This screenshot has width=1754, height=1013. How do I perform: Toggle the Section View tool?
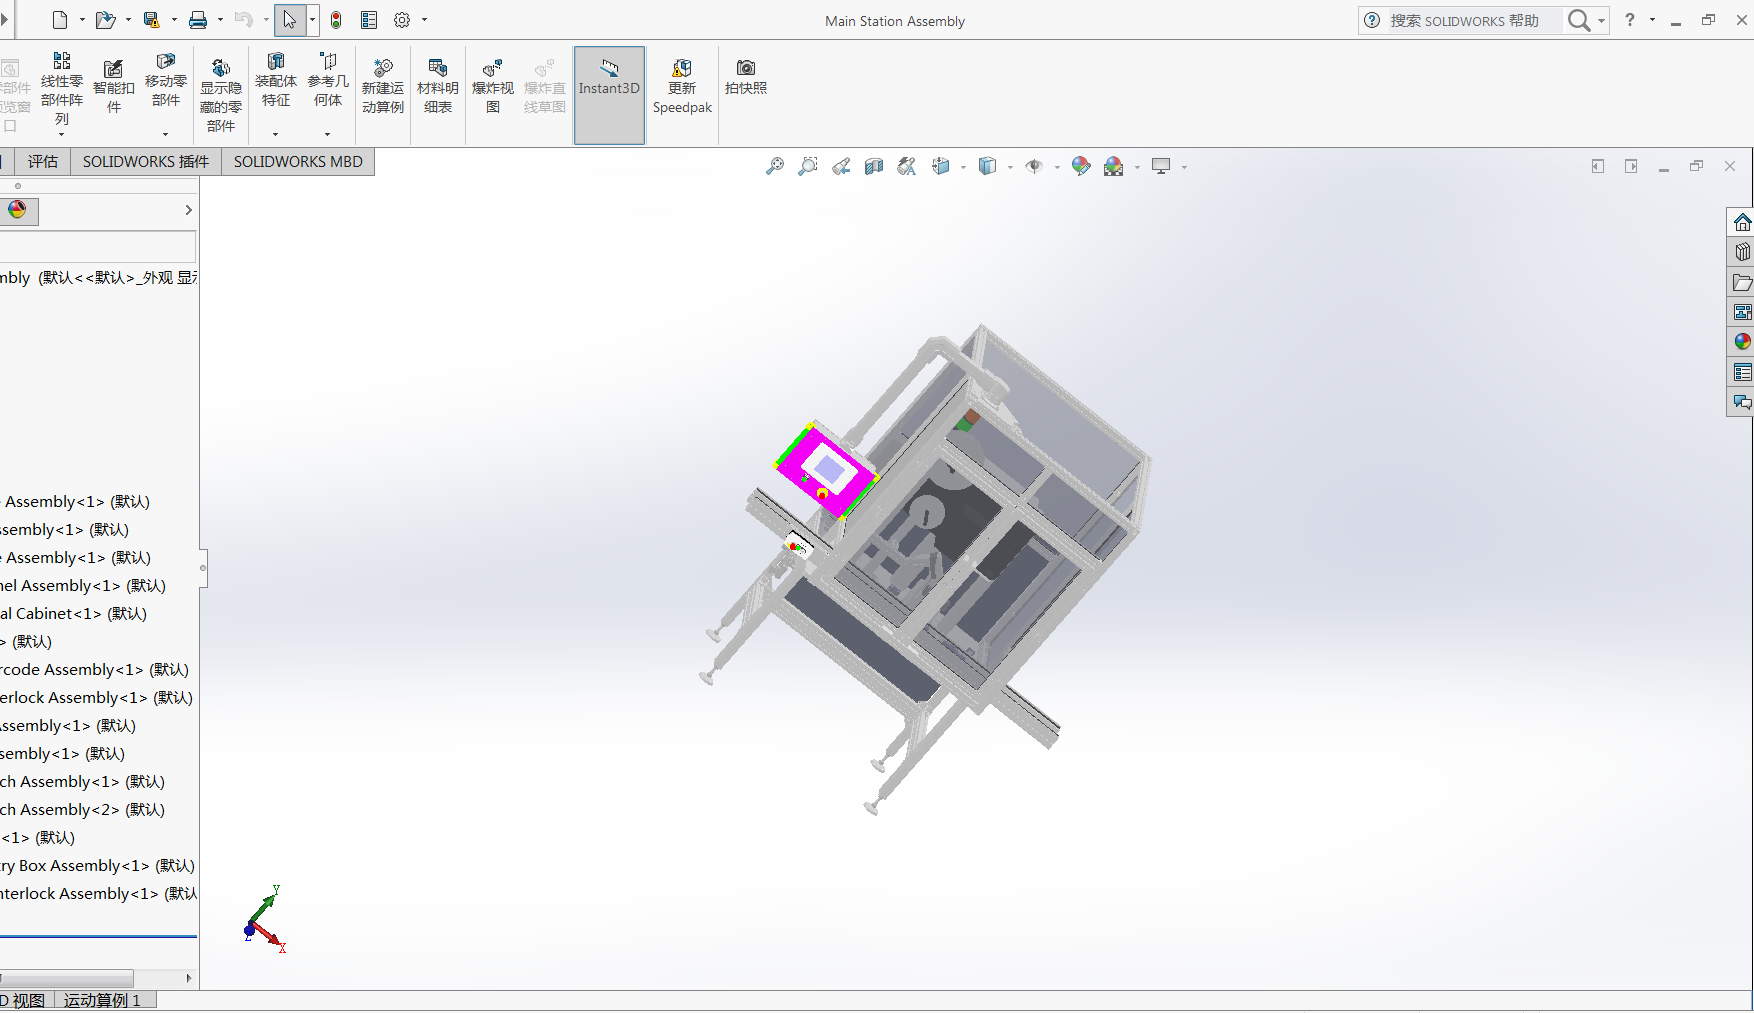click(x=874, y=166)
